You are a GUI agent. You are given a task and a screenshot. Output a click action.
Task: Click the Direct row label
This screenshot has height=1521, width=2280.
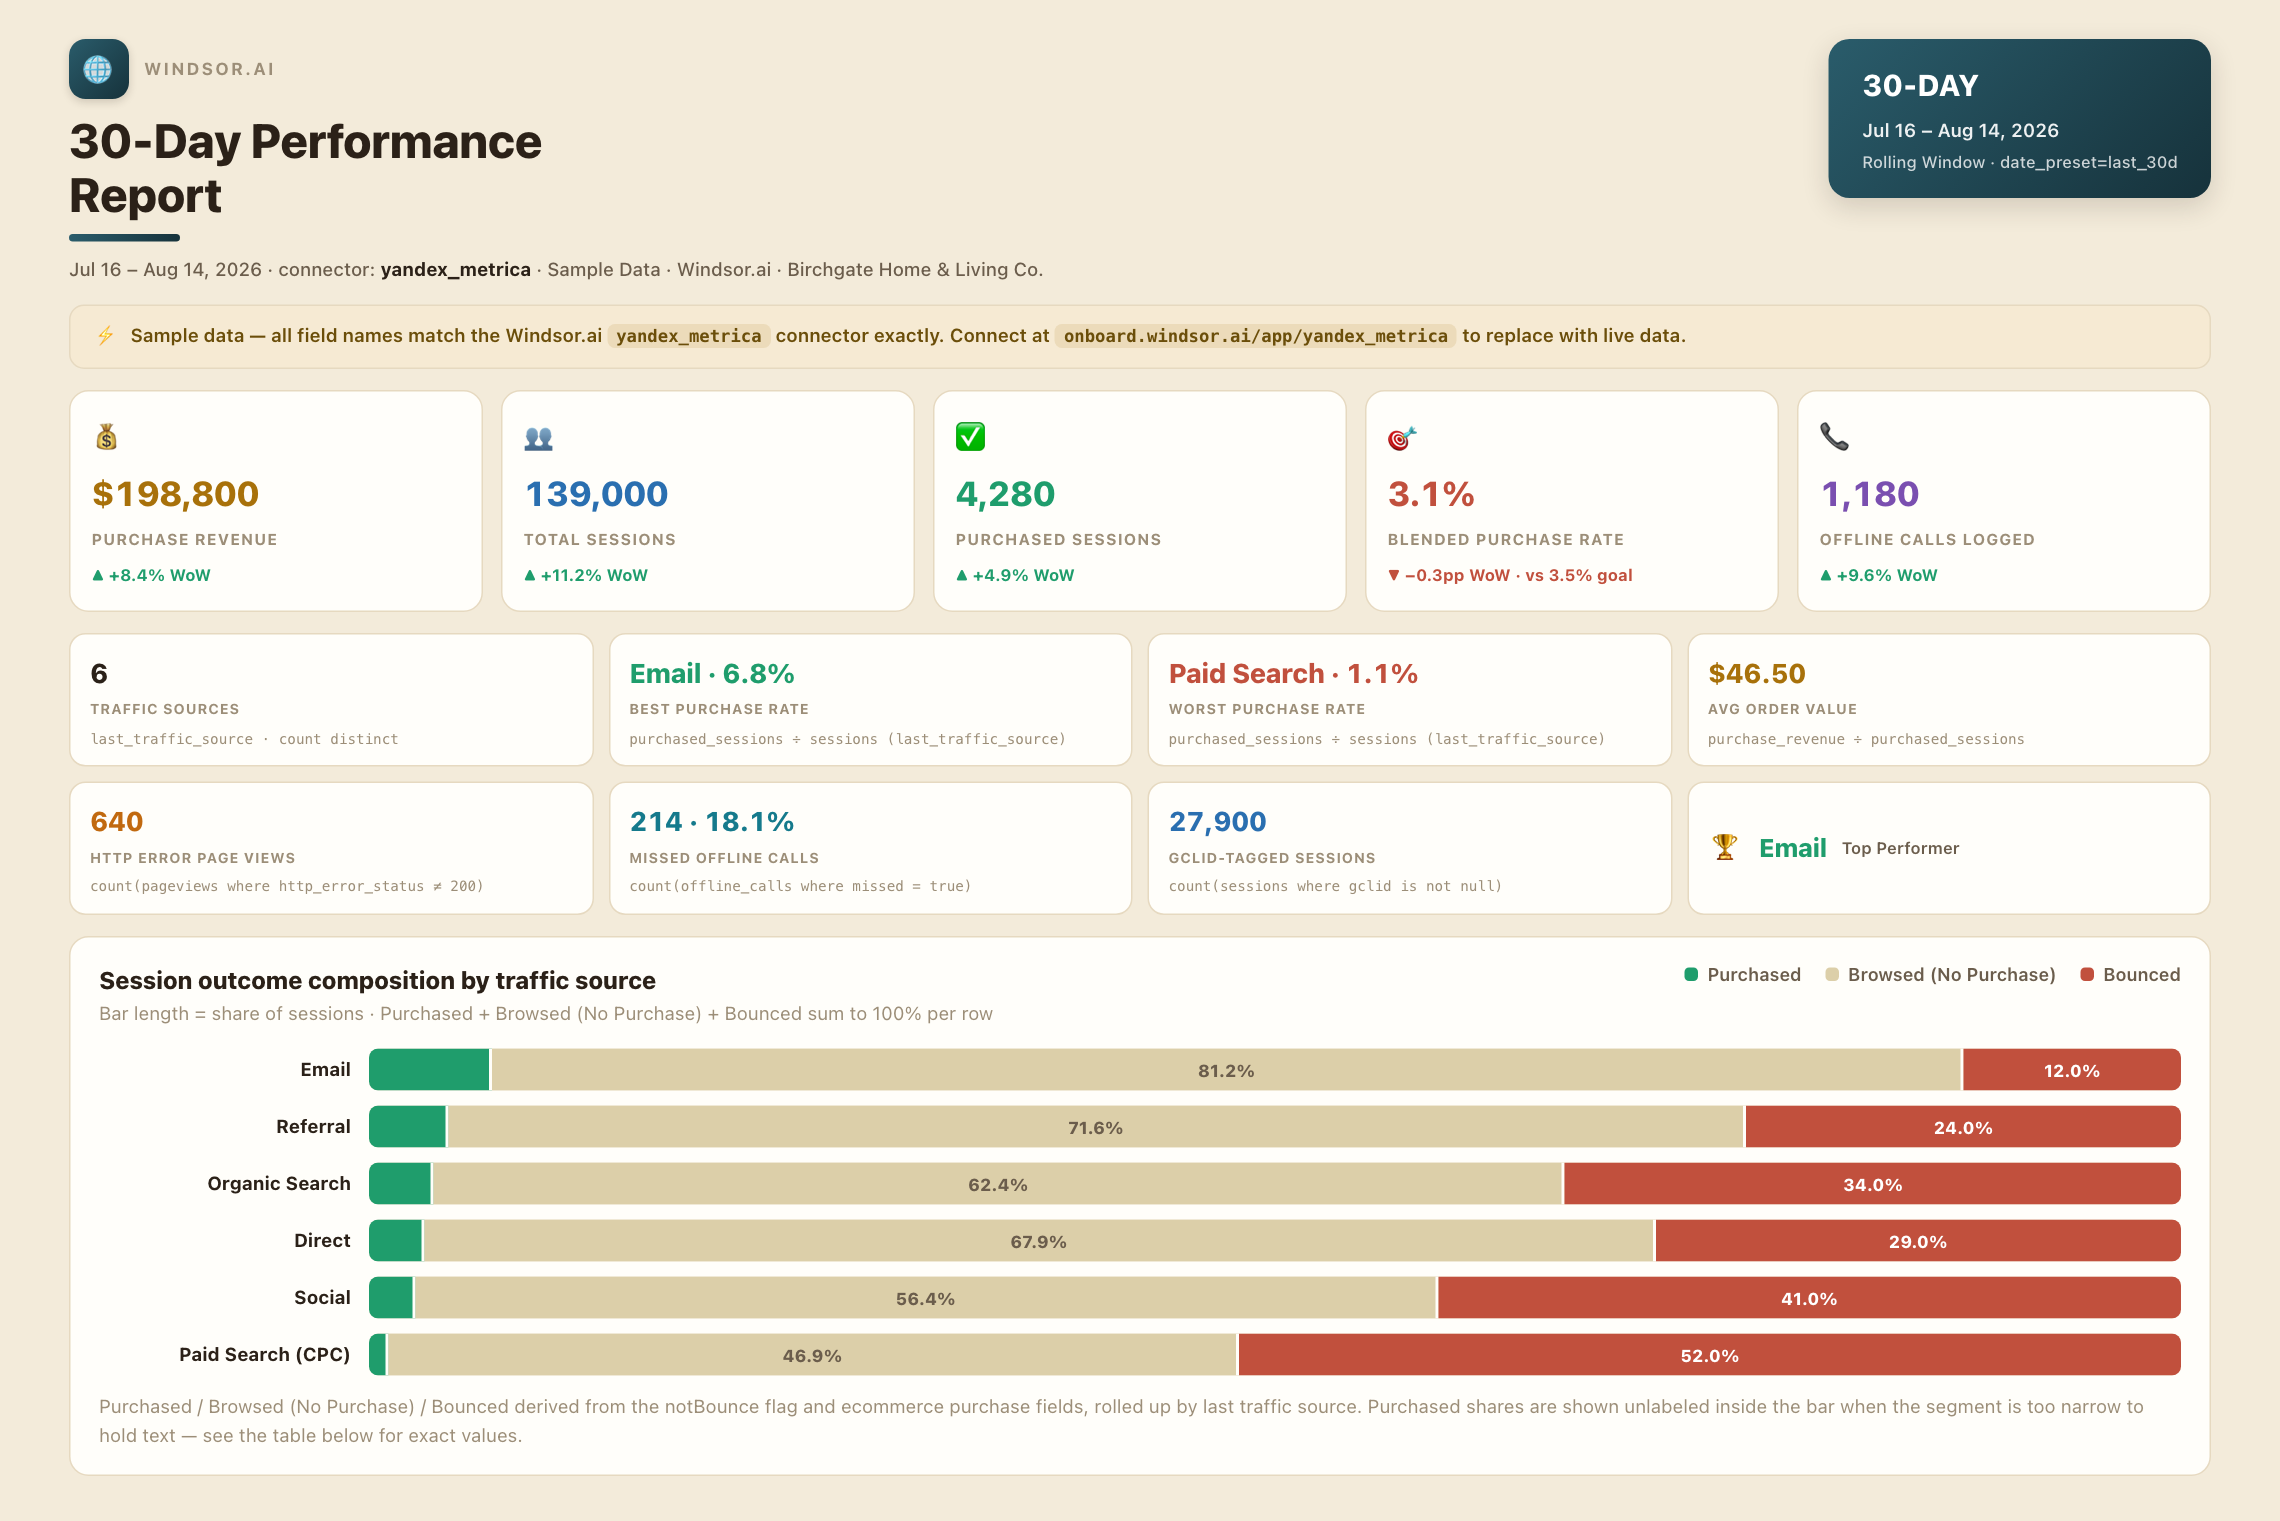coord(322,1241)
